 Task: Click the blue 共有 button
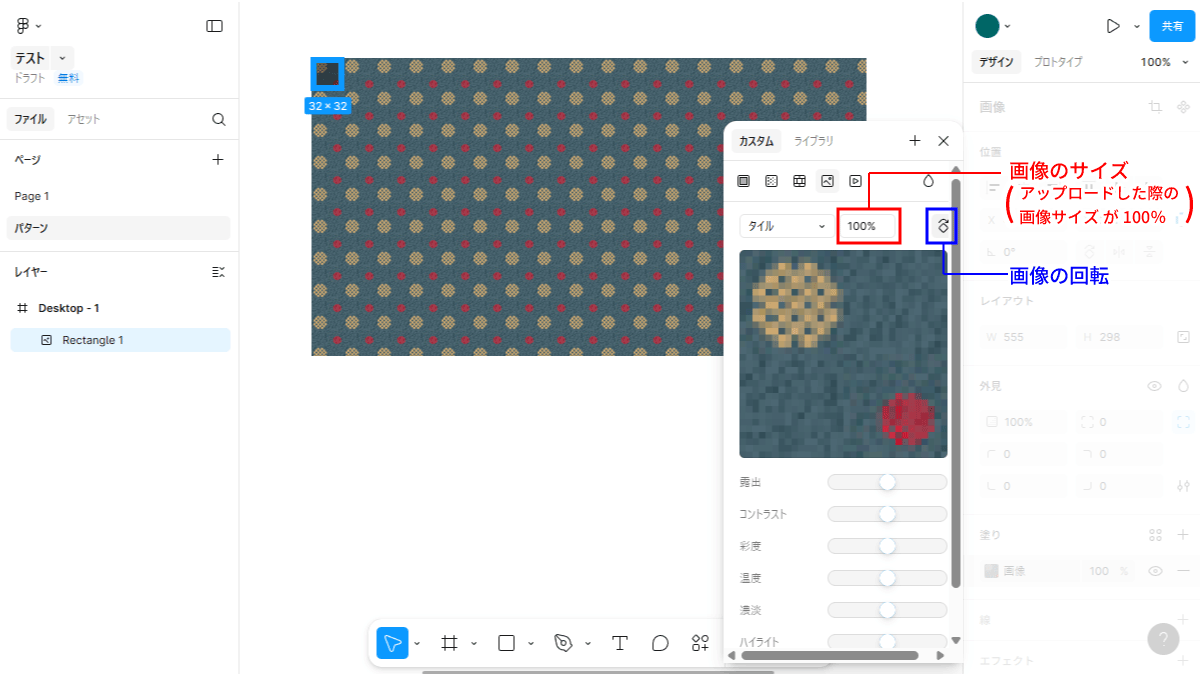1172,26
